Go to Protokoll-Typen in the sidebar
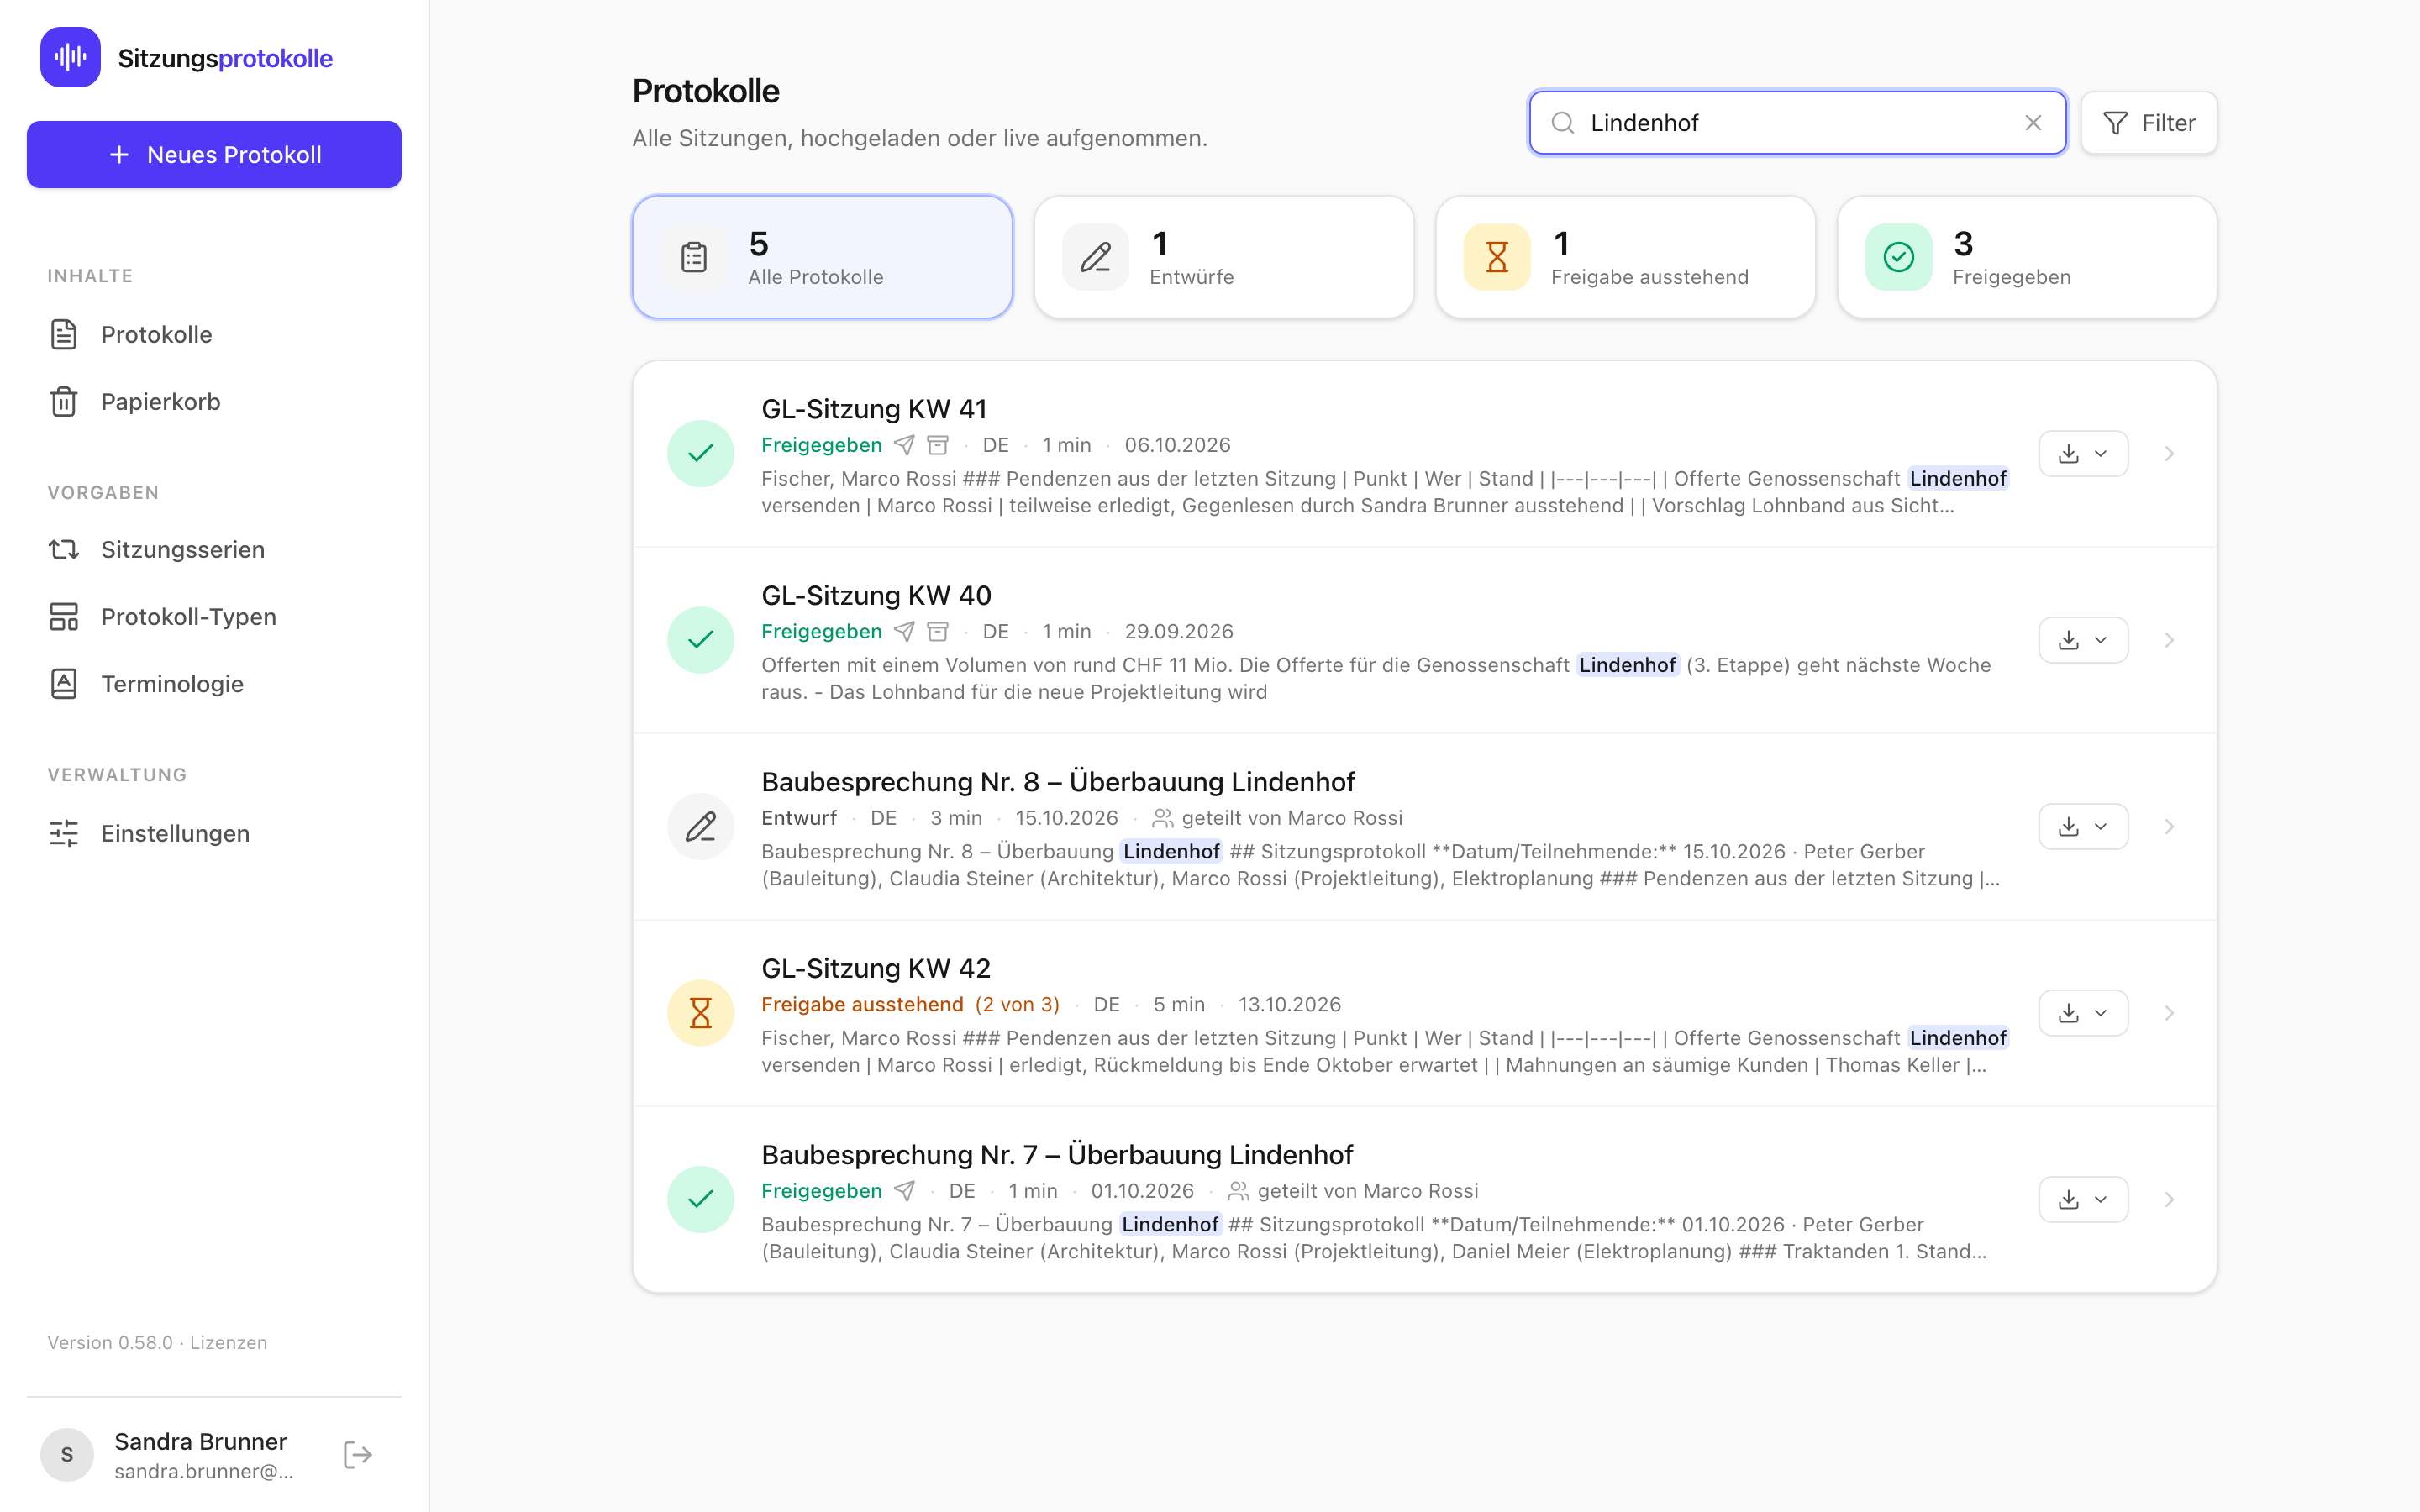The width and height of the screenshot is (2420, 1512). (x=214, y=616)
